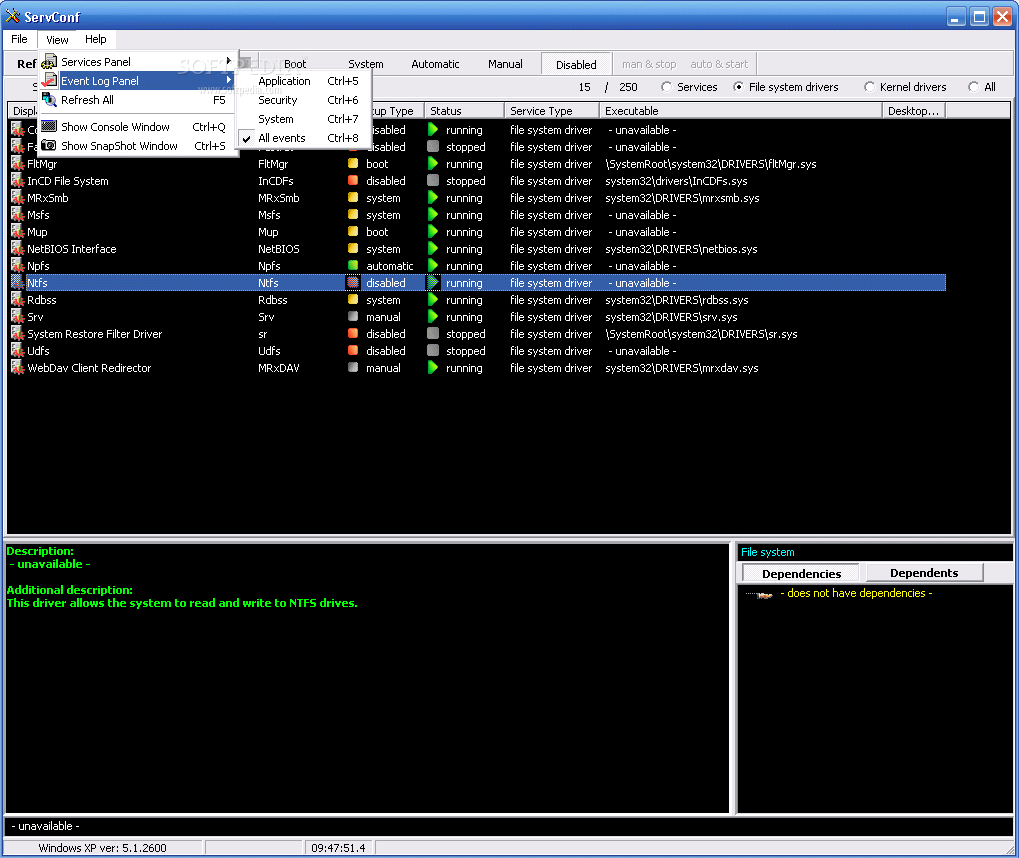The width and height of the screenshot is (1019, 858).
Task: Click the Services Panel menu icon
Action: tap(49, 62)
